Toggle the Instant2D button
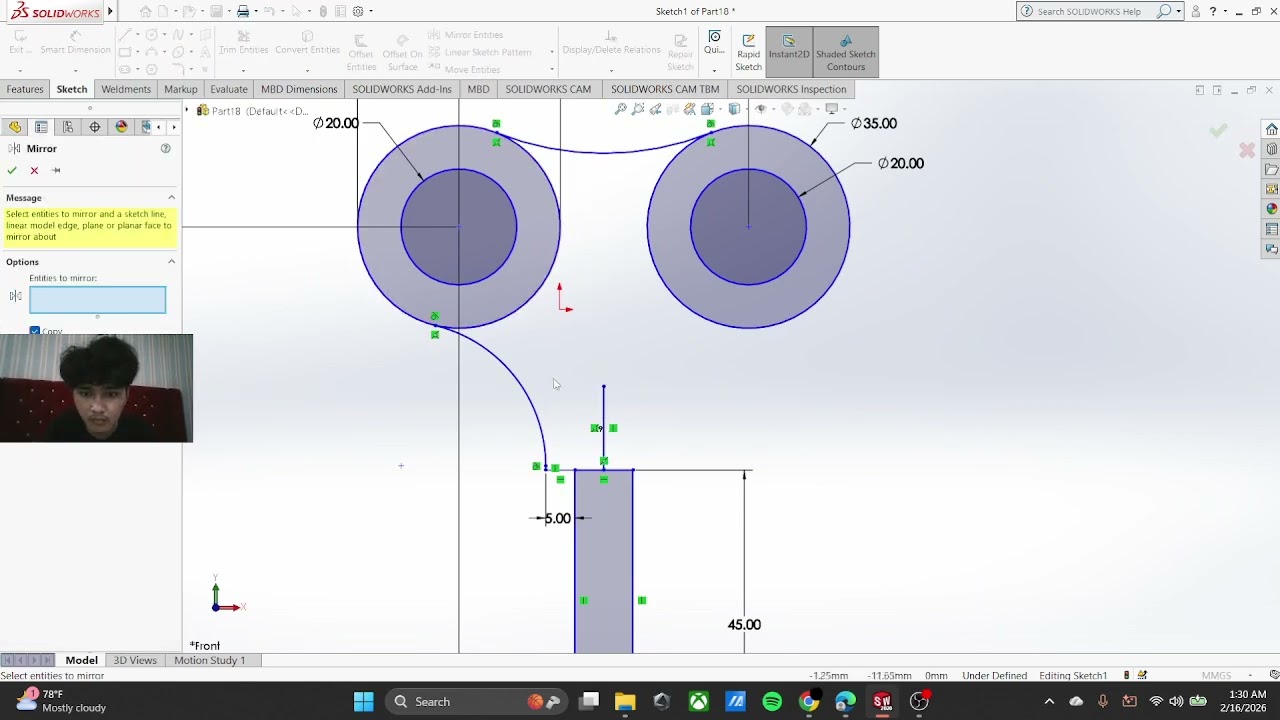Screen dimensions: 1280x720 pyautogui.click(x=789, y=52)
